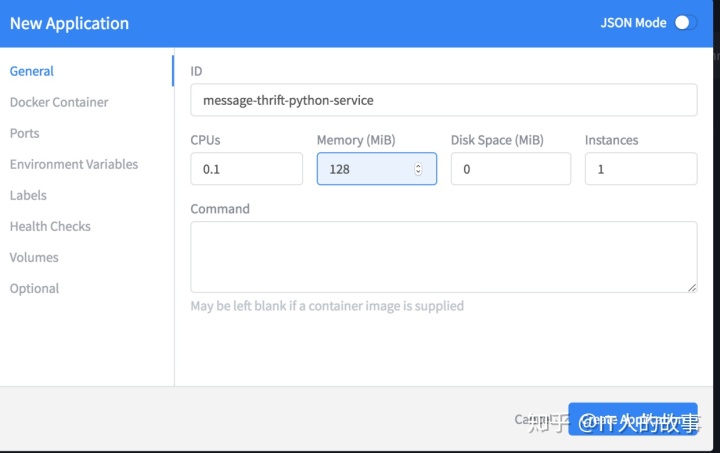The height and width of the screenshot is (453, 720).
Task: Click the Command label
Action: pyautogui.click(x=220, y=209)
